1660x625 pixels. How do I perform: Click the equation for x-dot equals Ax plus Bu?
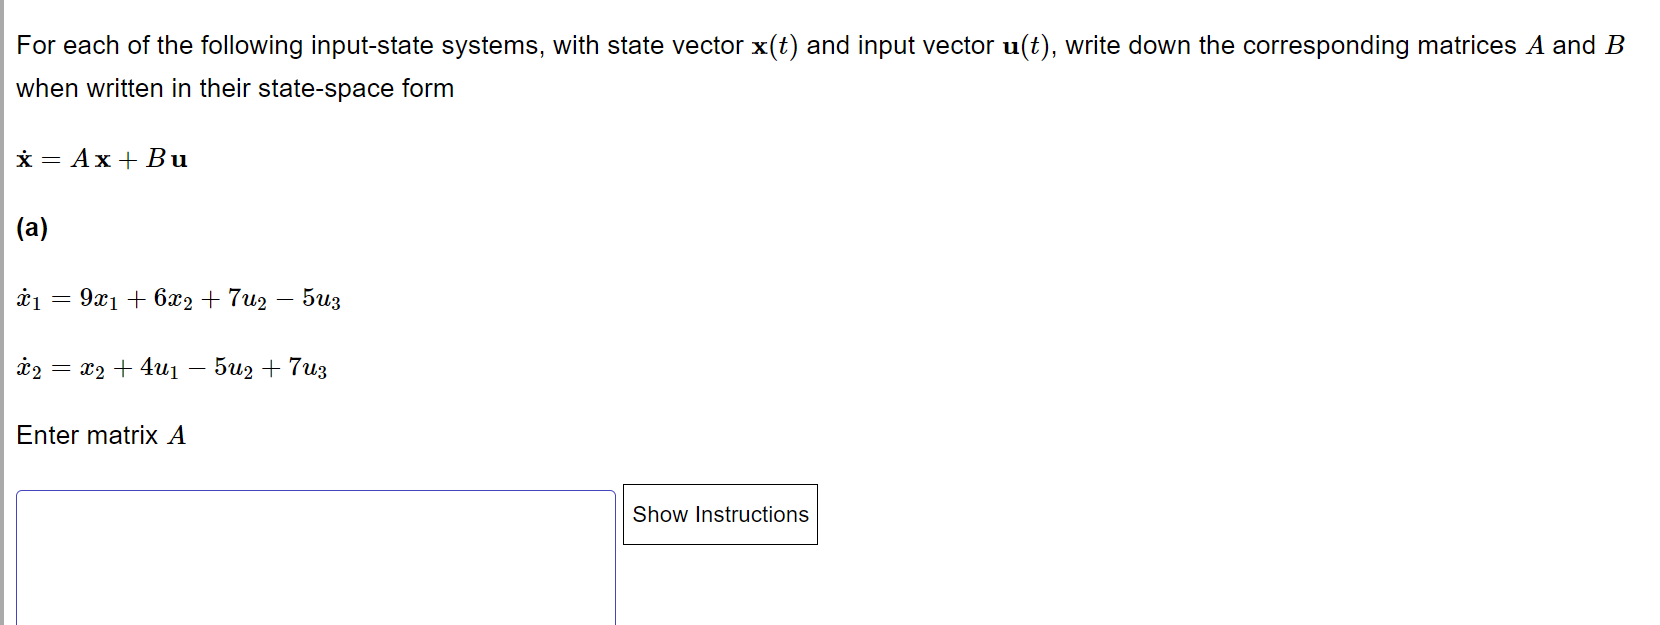102,158
